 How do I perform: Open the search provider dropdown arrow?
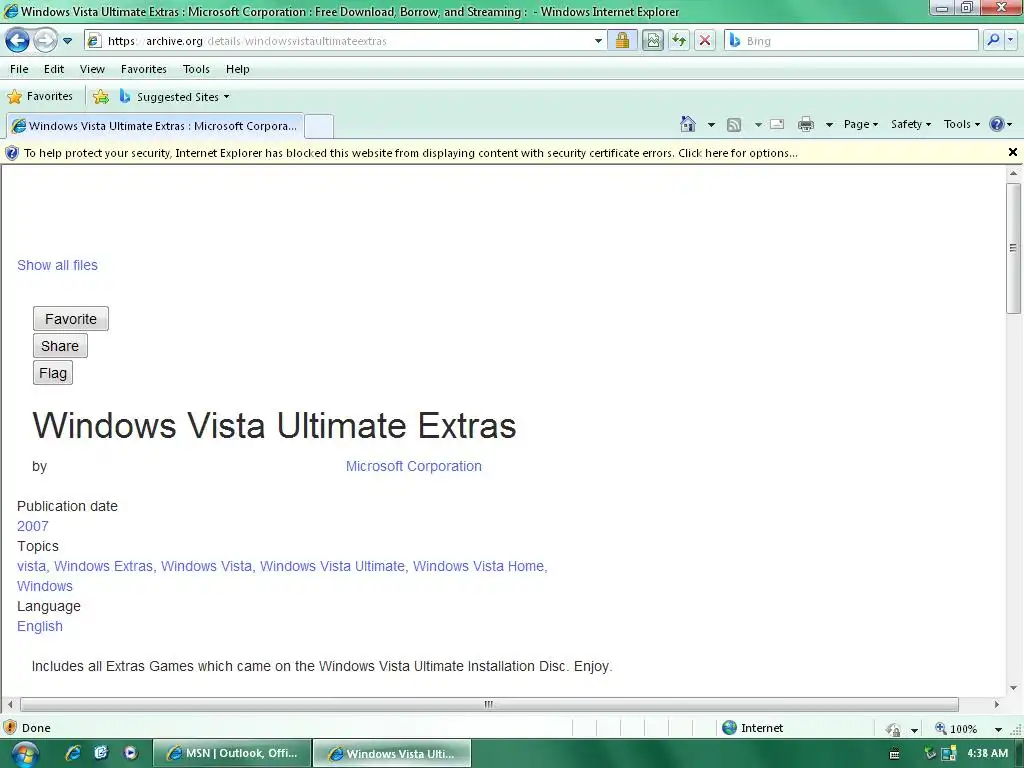pyautogui.click(x=1010, y=40)
